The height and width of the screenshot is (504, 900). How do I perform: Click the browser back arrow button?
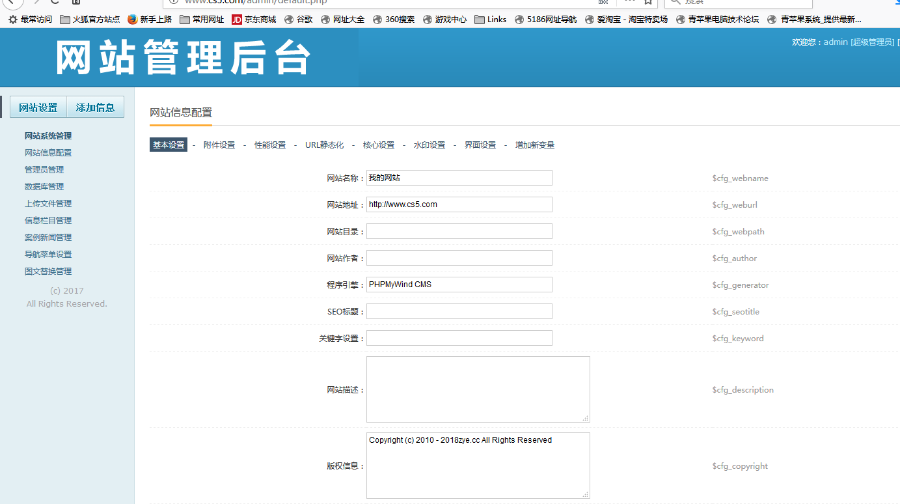tap(10, 3)
